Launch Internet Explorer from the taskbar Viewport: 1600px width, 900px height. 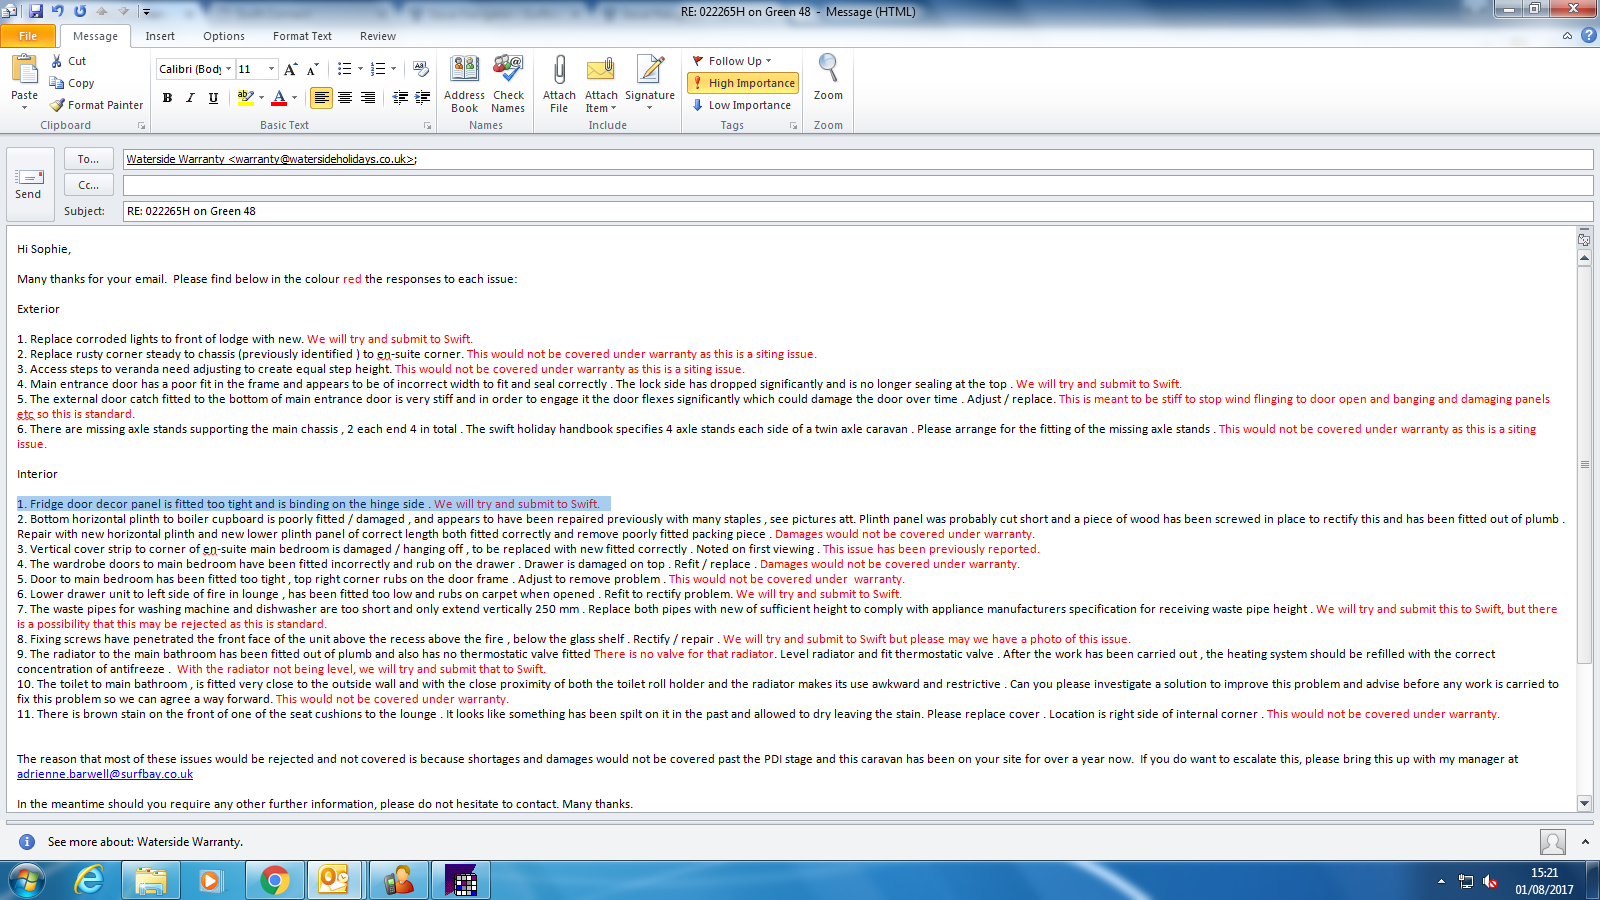click(x=90, y=880)
